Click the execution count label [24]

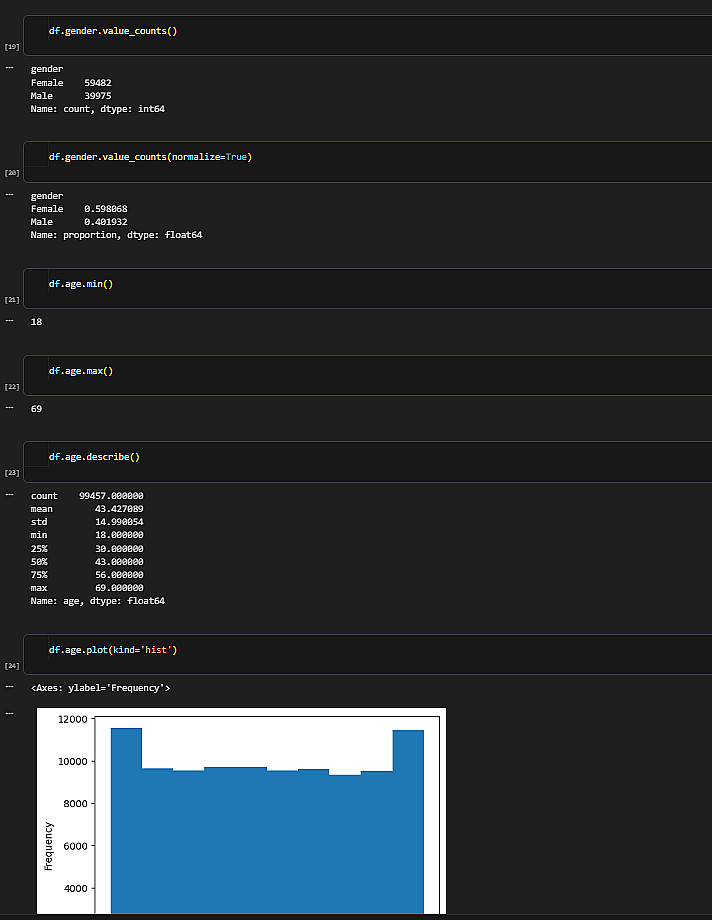(12, 665)
